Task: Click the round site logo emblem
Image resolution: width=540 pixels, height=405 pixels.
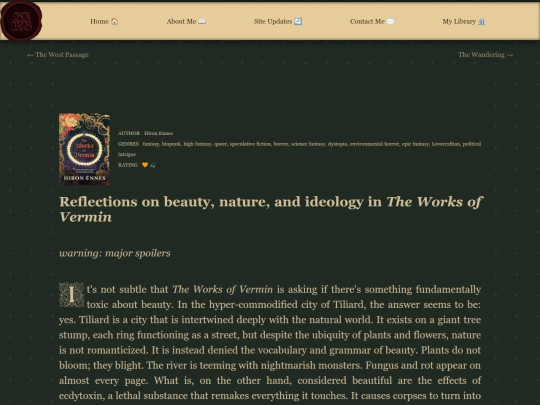Action: pyautogui.click(x=21, y=21)
